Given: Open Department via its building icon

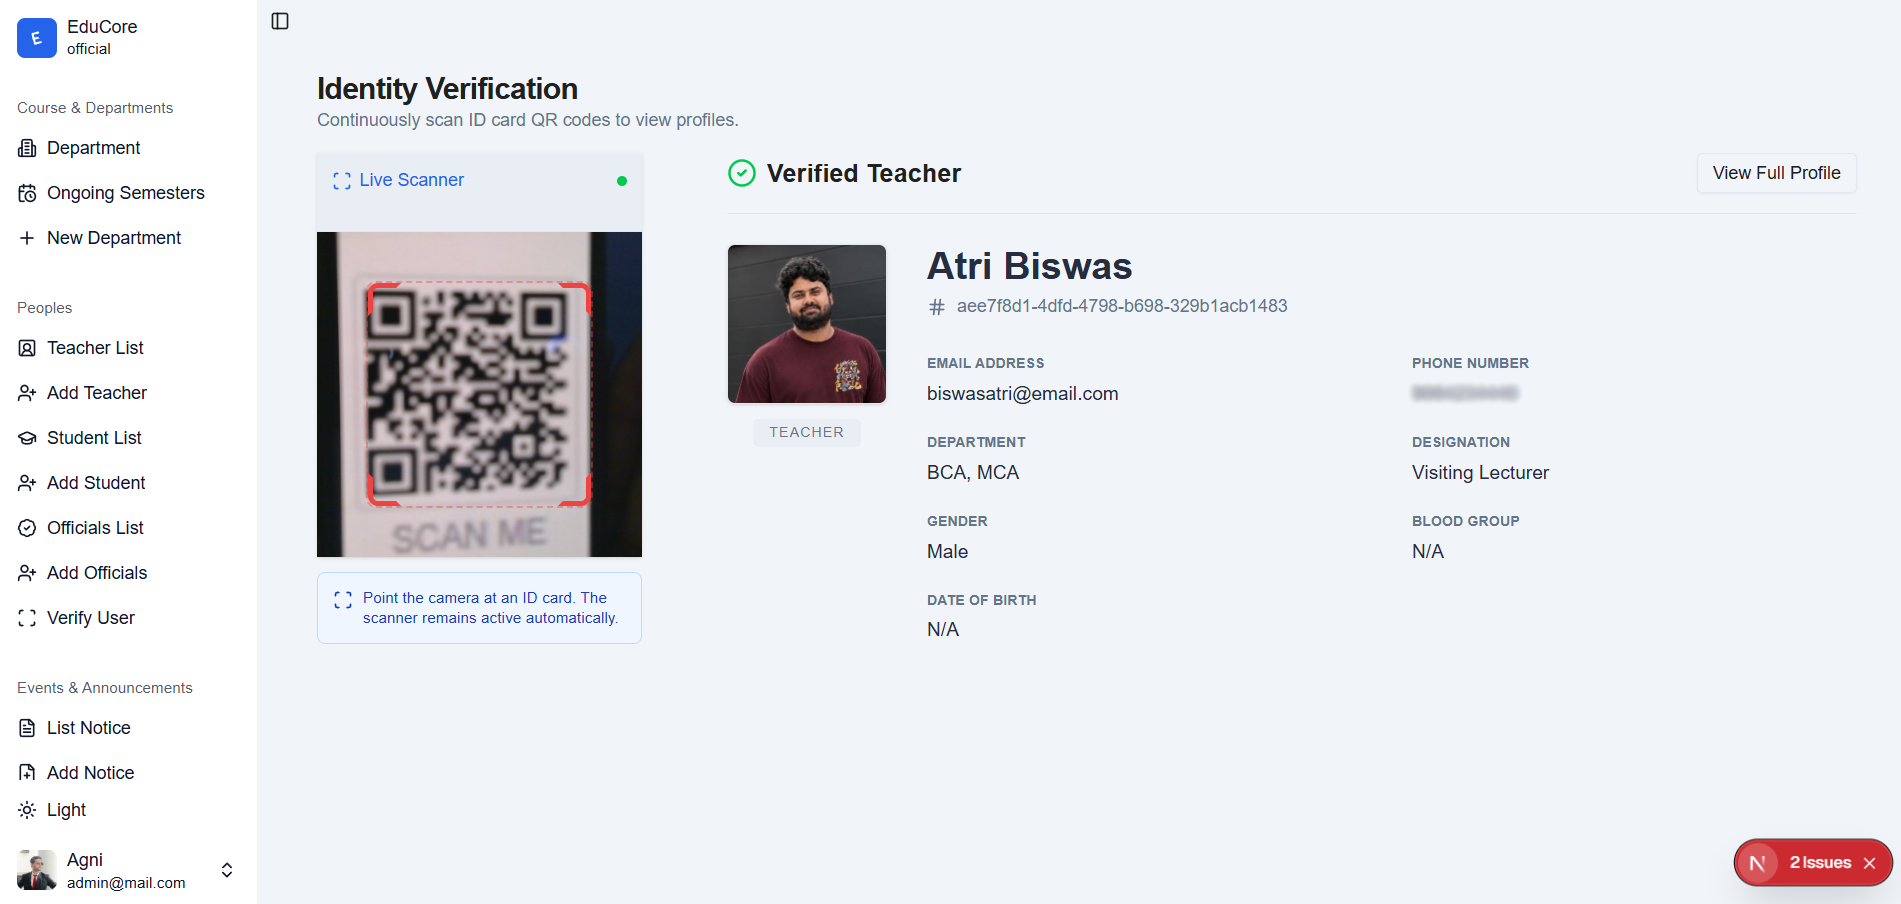Looking at the screenshot, I should (x=27, y=148).
